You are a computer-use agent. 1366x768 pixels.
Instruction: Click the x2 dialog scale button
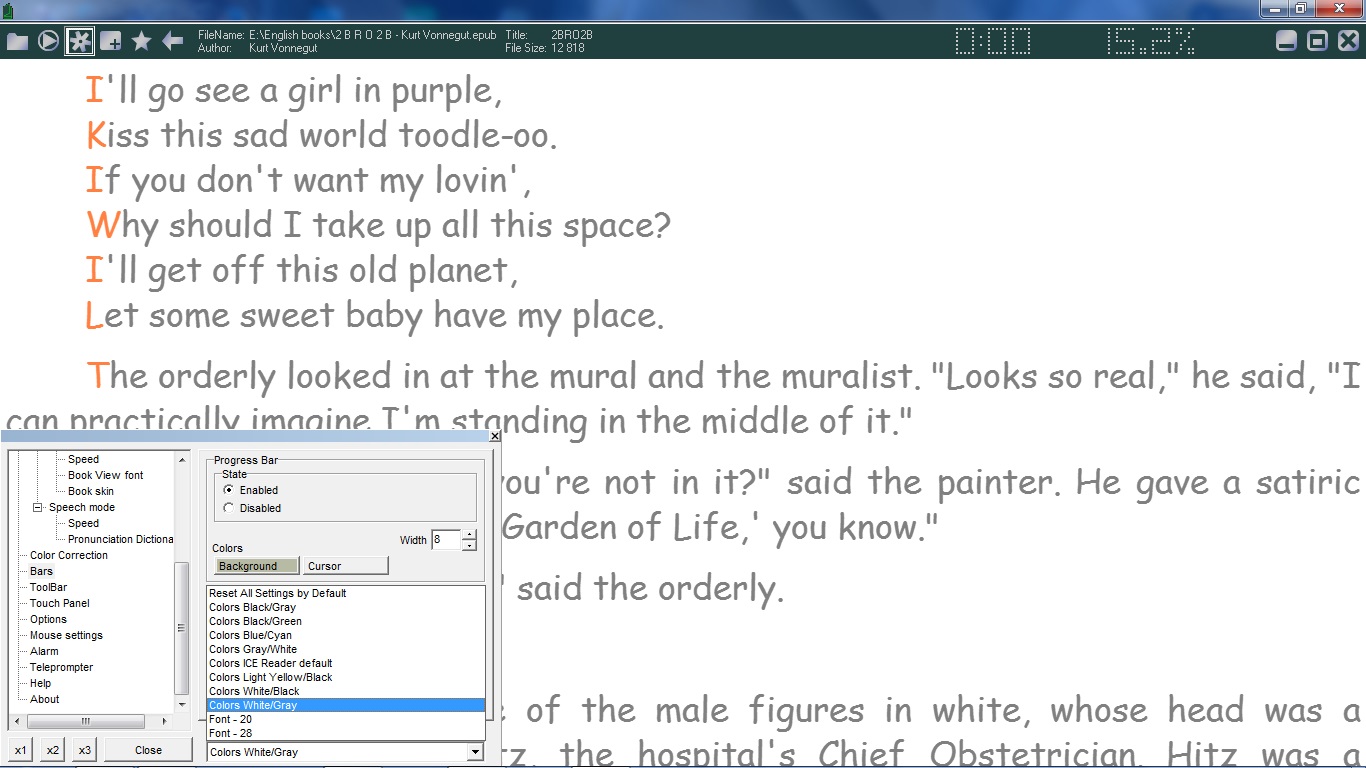(53, 750)
